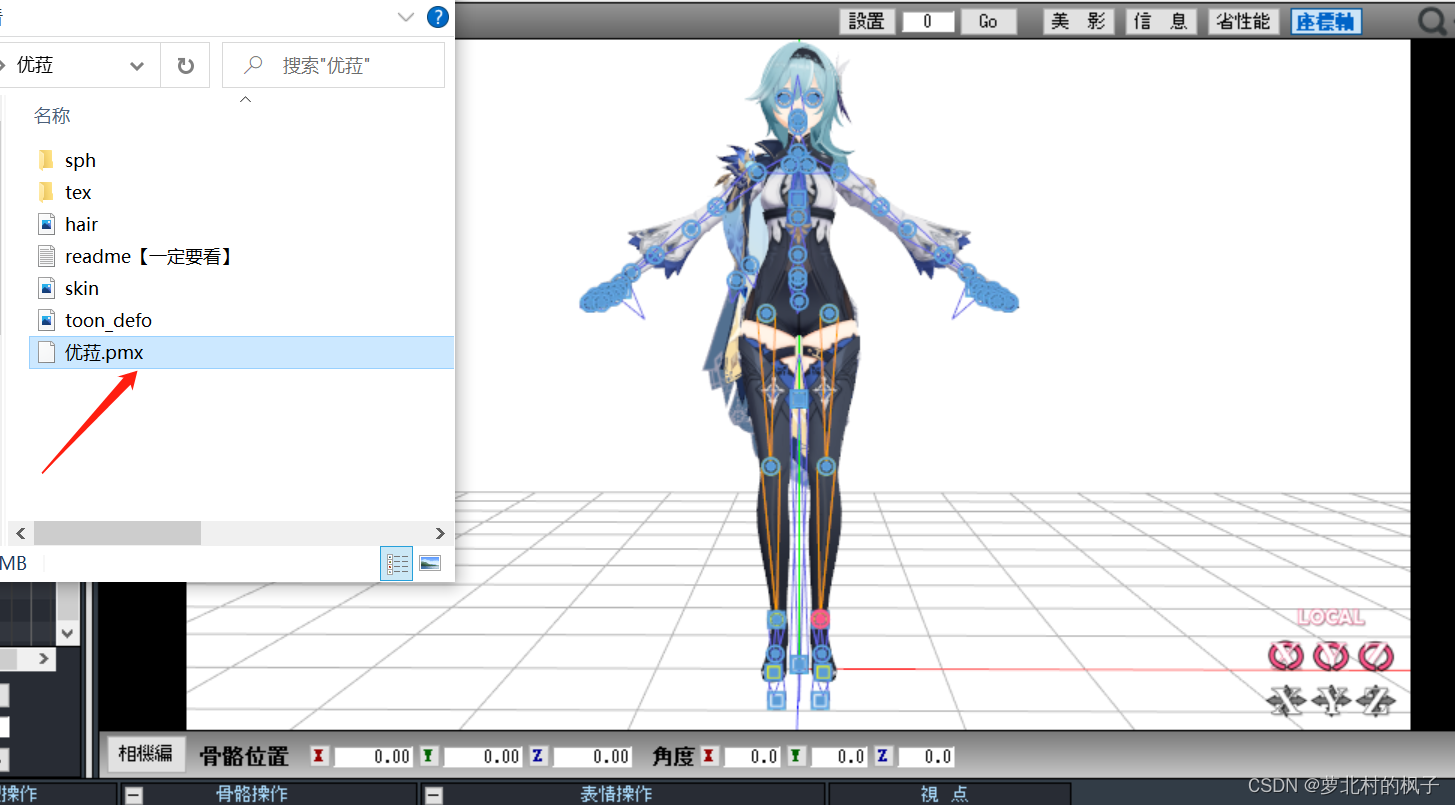Click the hair image file icon
This screenshot has width=1455, height=805.
point(46,224)
